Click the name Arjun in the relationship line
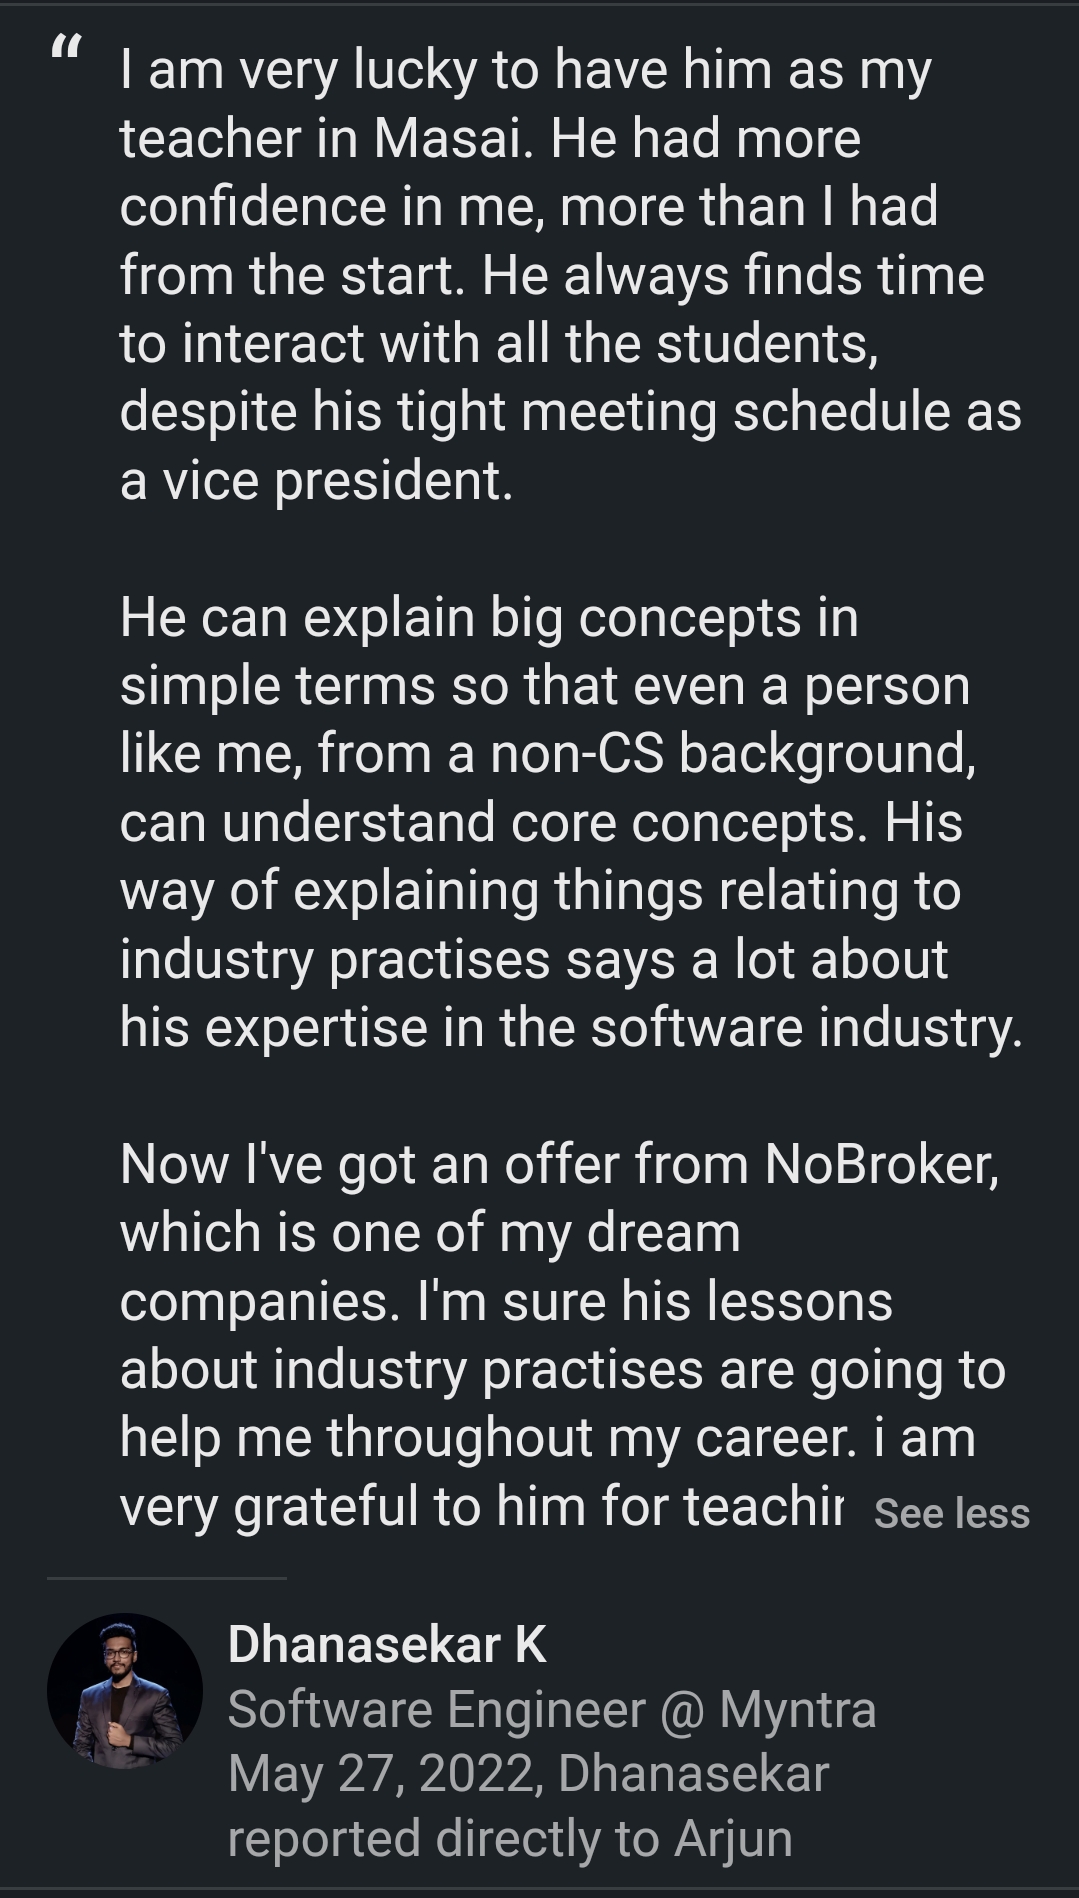Image resolution: width=1079 pixels, height=1898 pixels. point(733,1838)
